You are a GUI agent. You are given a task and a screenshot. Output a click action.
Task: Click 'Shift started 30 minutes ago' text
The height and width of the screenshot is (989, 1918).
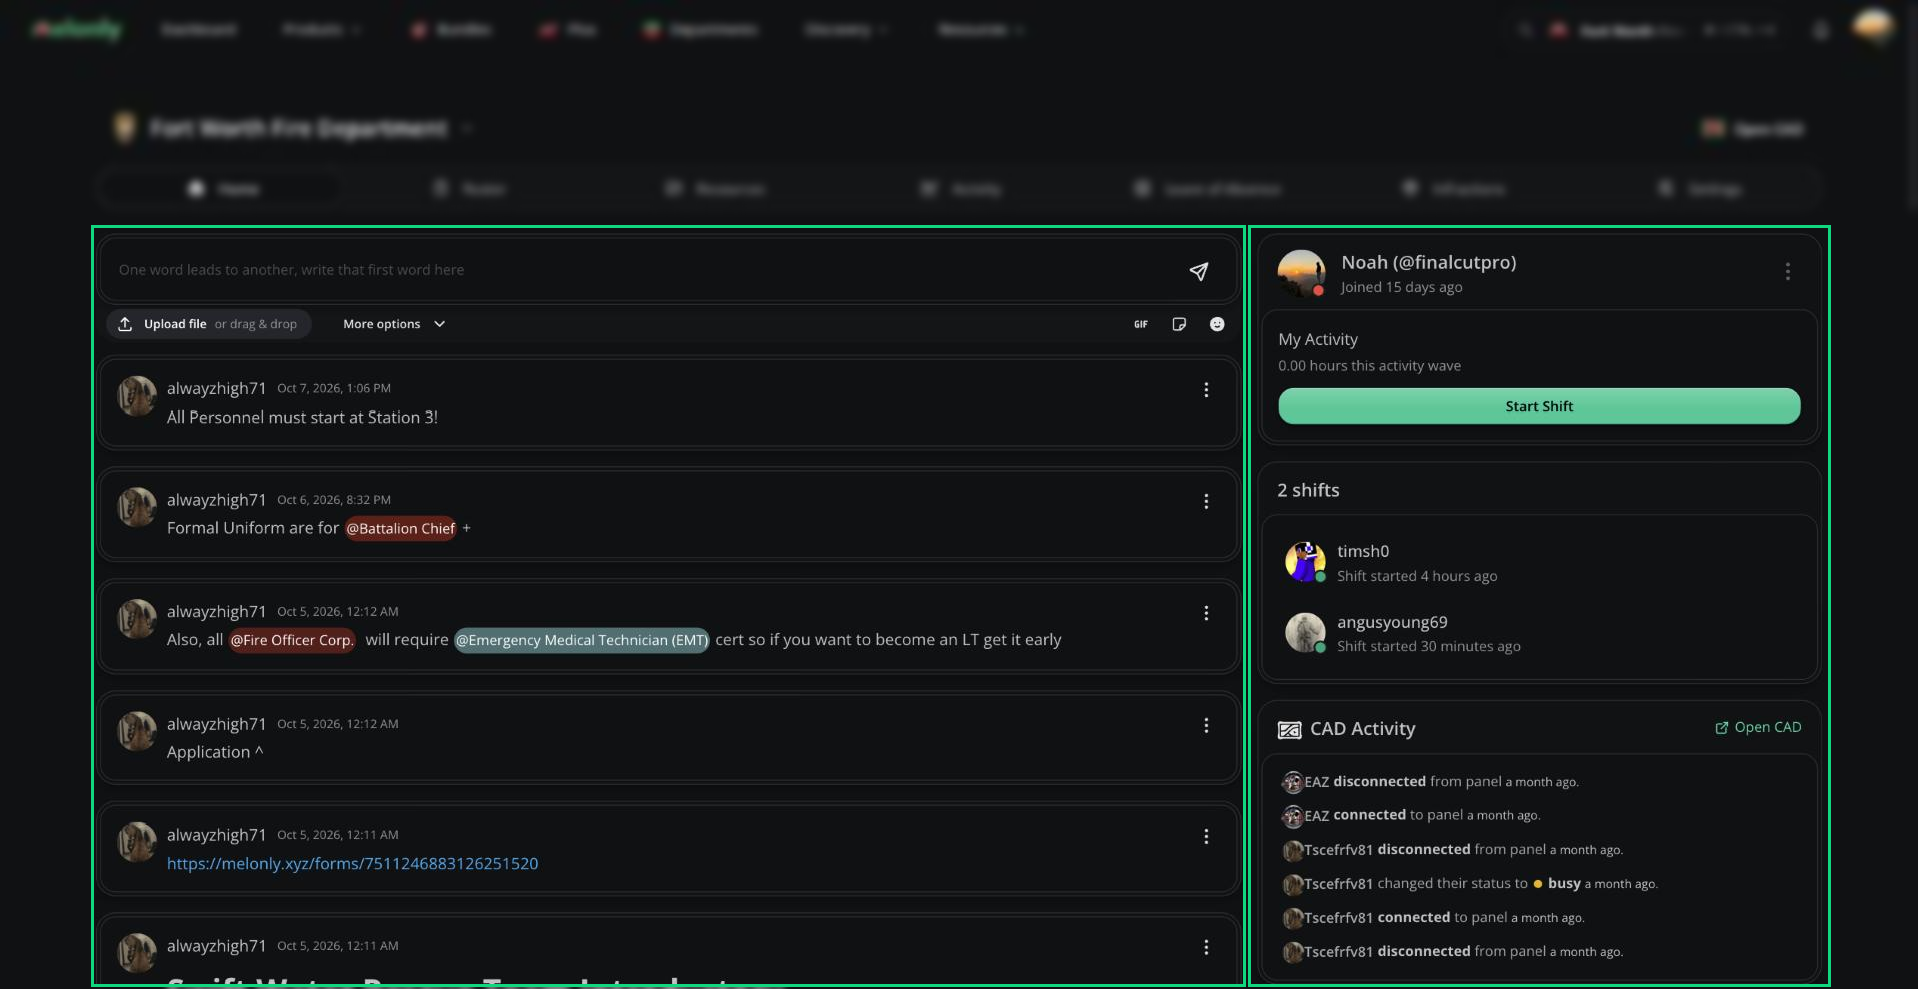pos(1429,646)
